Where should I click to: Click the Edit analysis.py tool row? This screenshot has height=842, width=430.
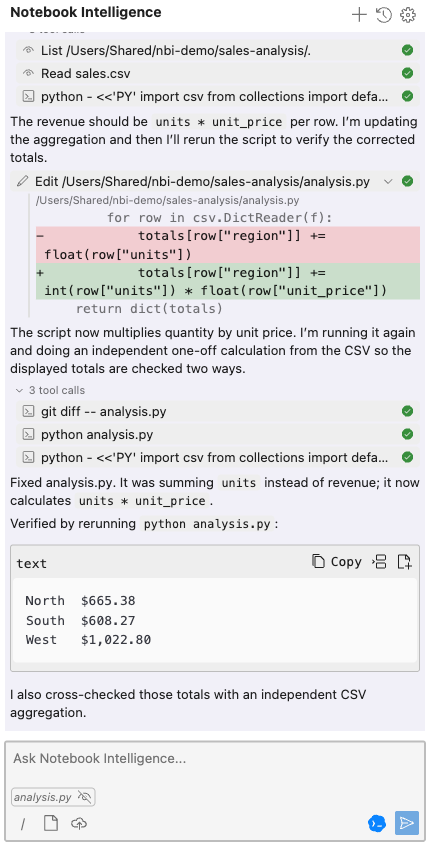click(215, 182)
